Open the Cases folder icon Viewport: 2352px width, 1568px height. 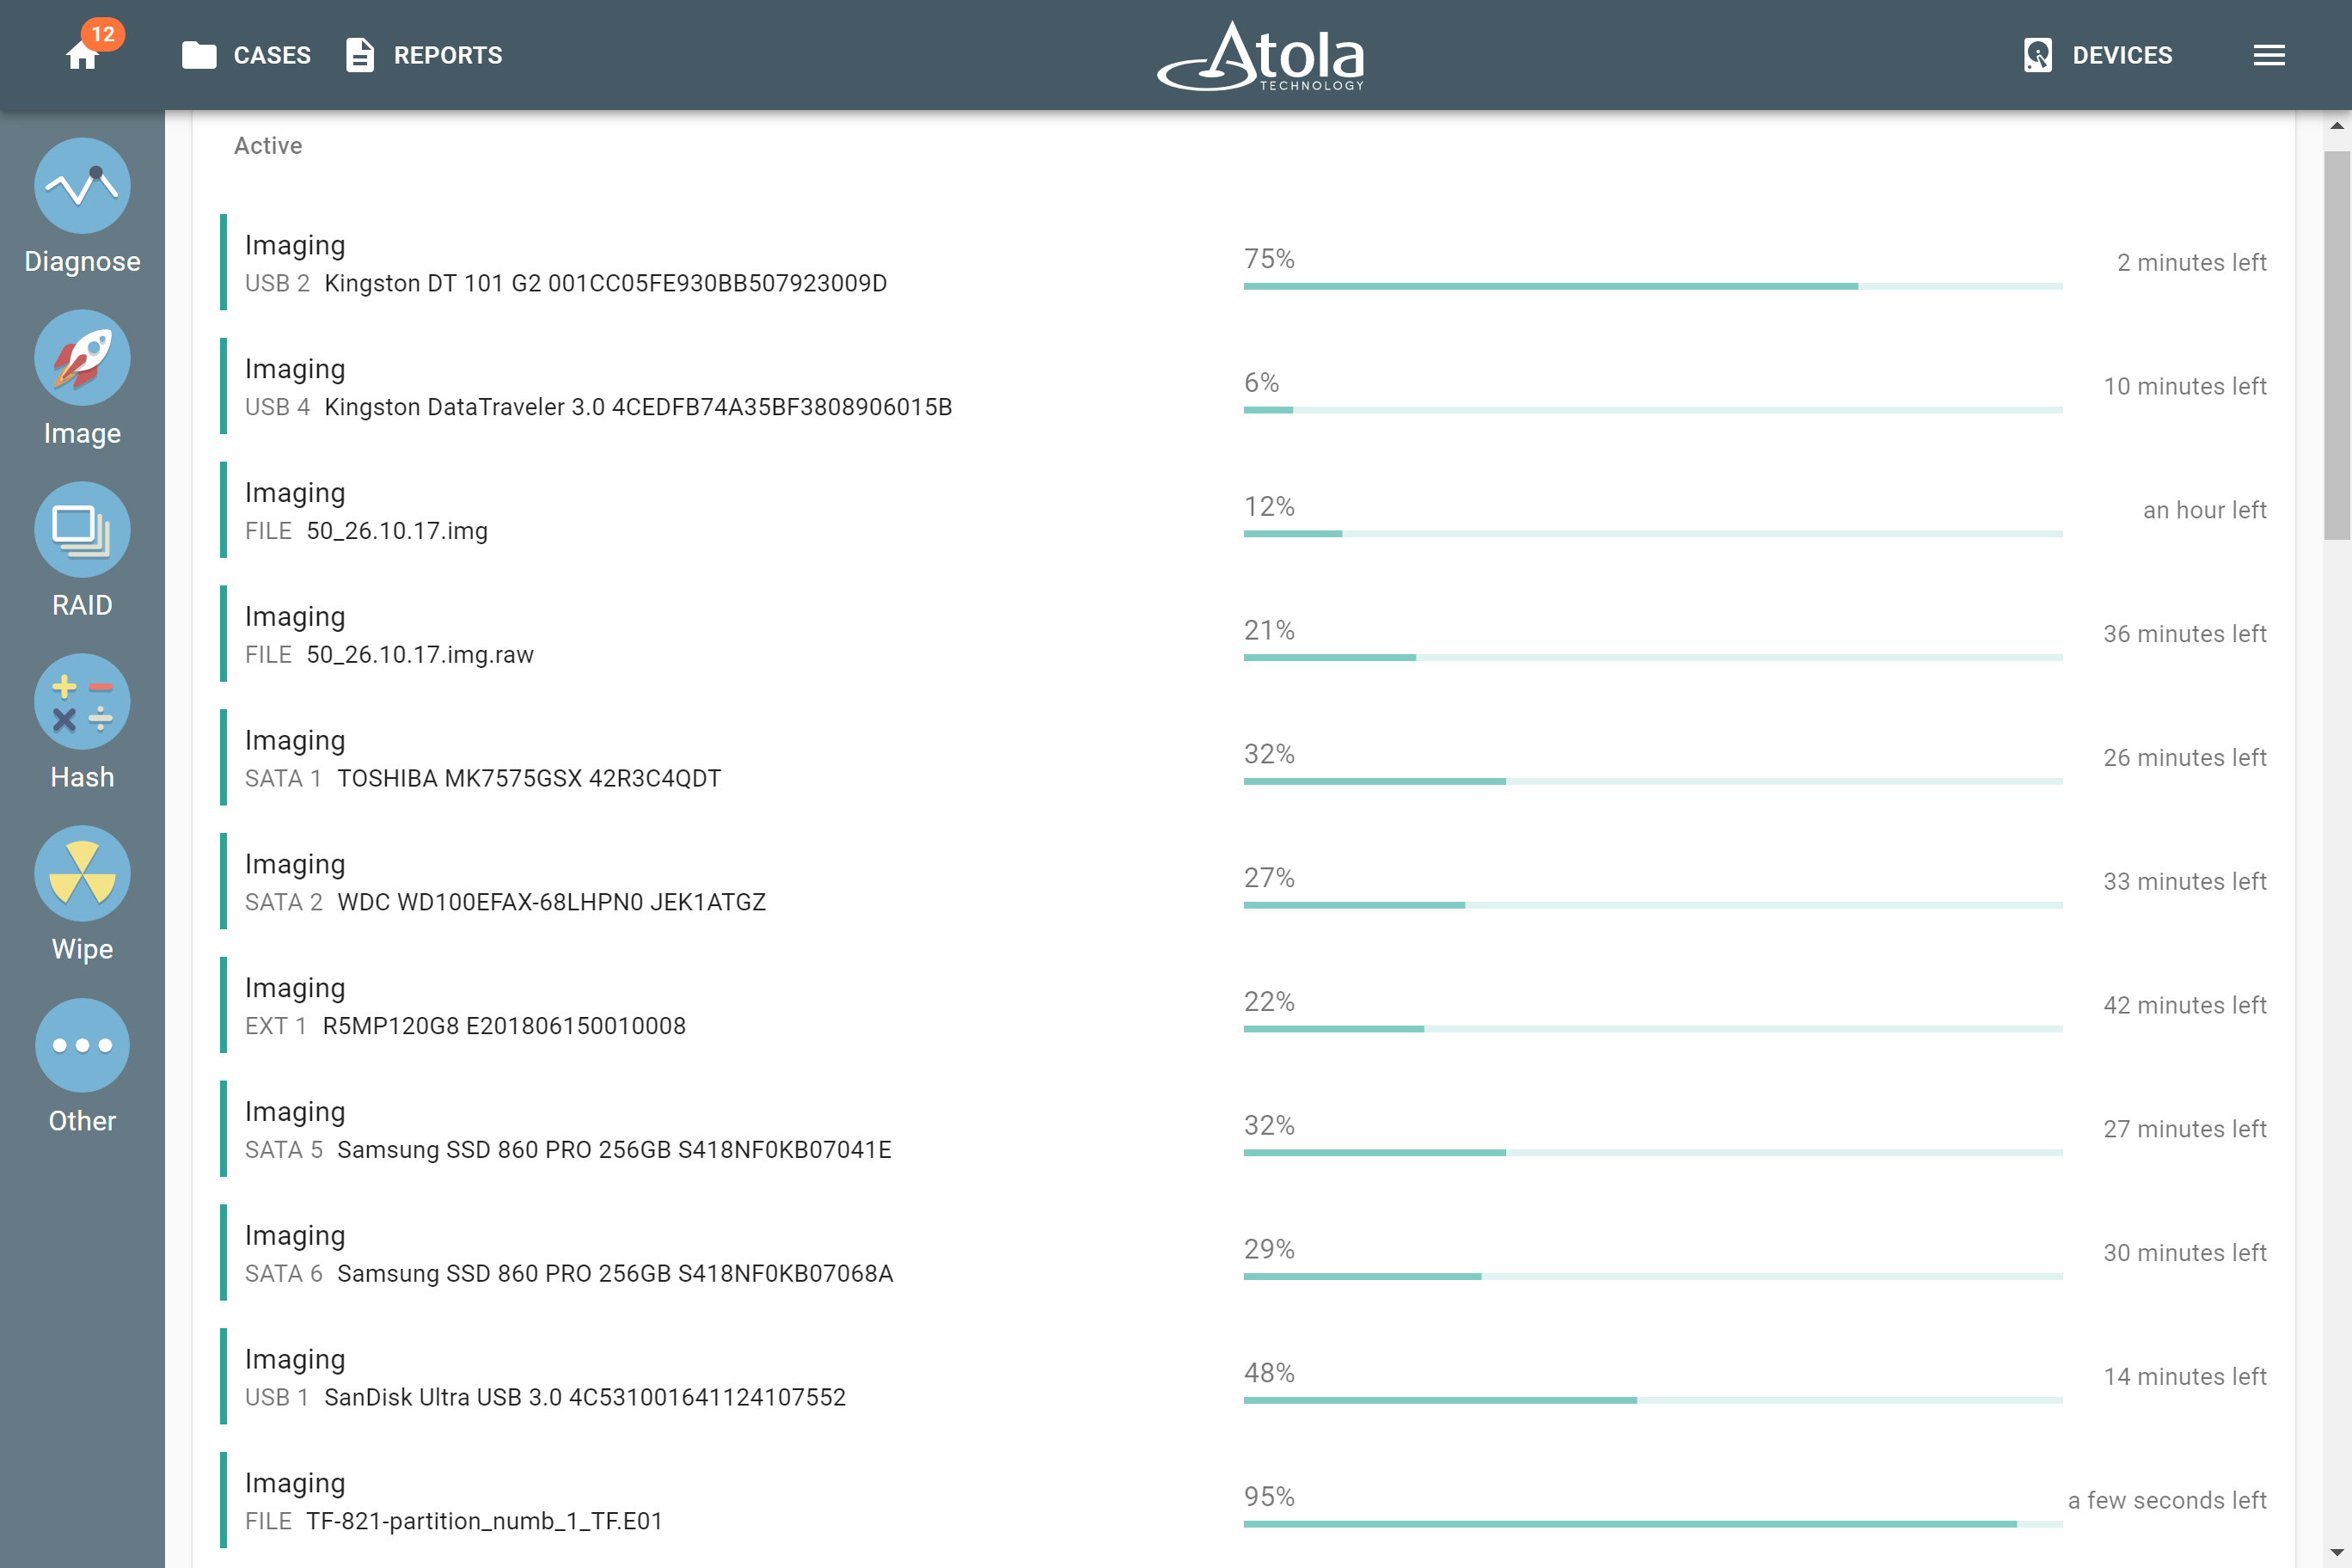click(x=199, y=55)
